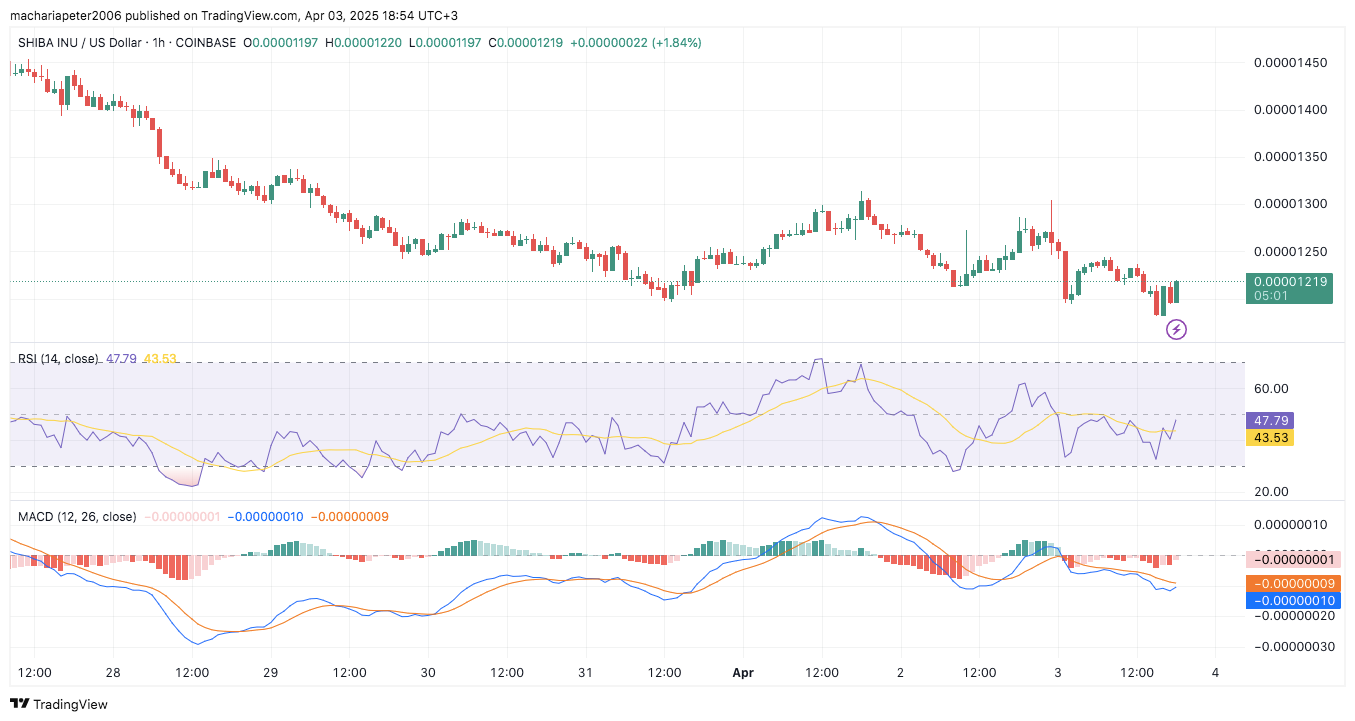Click the purple lightning bolt icon

[1177, 329]
